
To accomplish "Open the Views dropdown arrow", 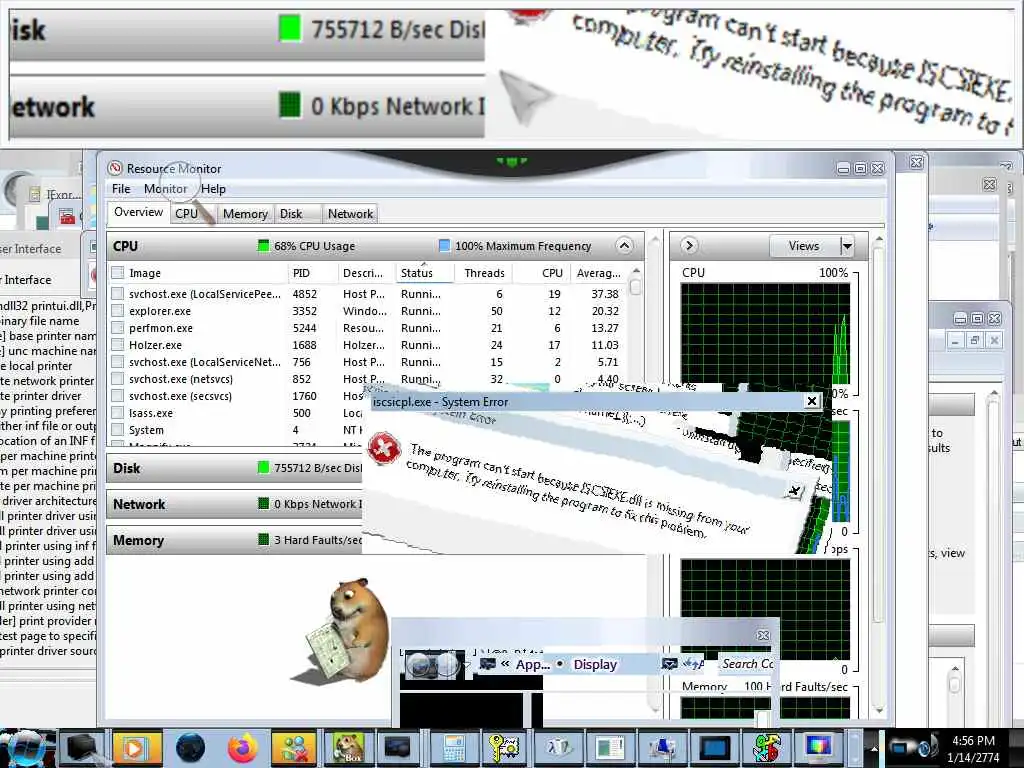I will tap(847, 246).
